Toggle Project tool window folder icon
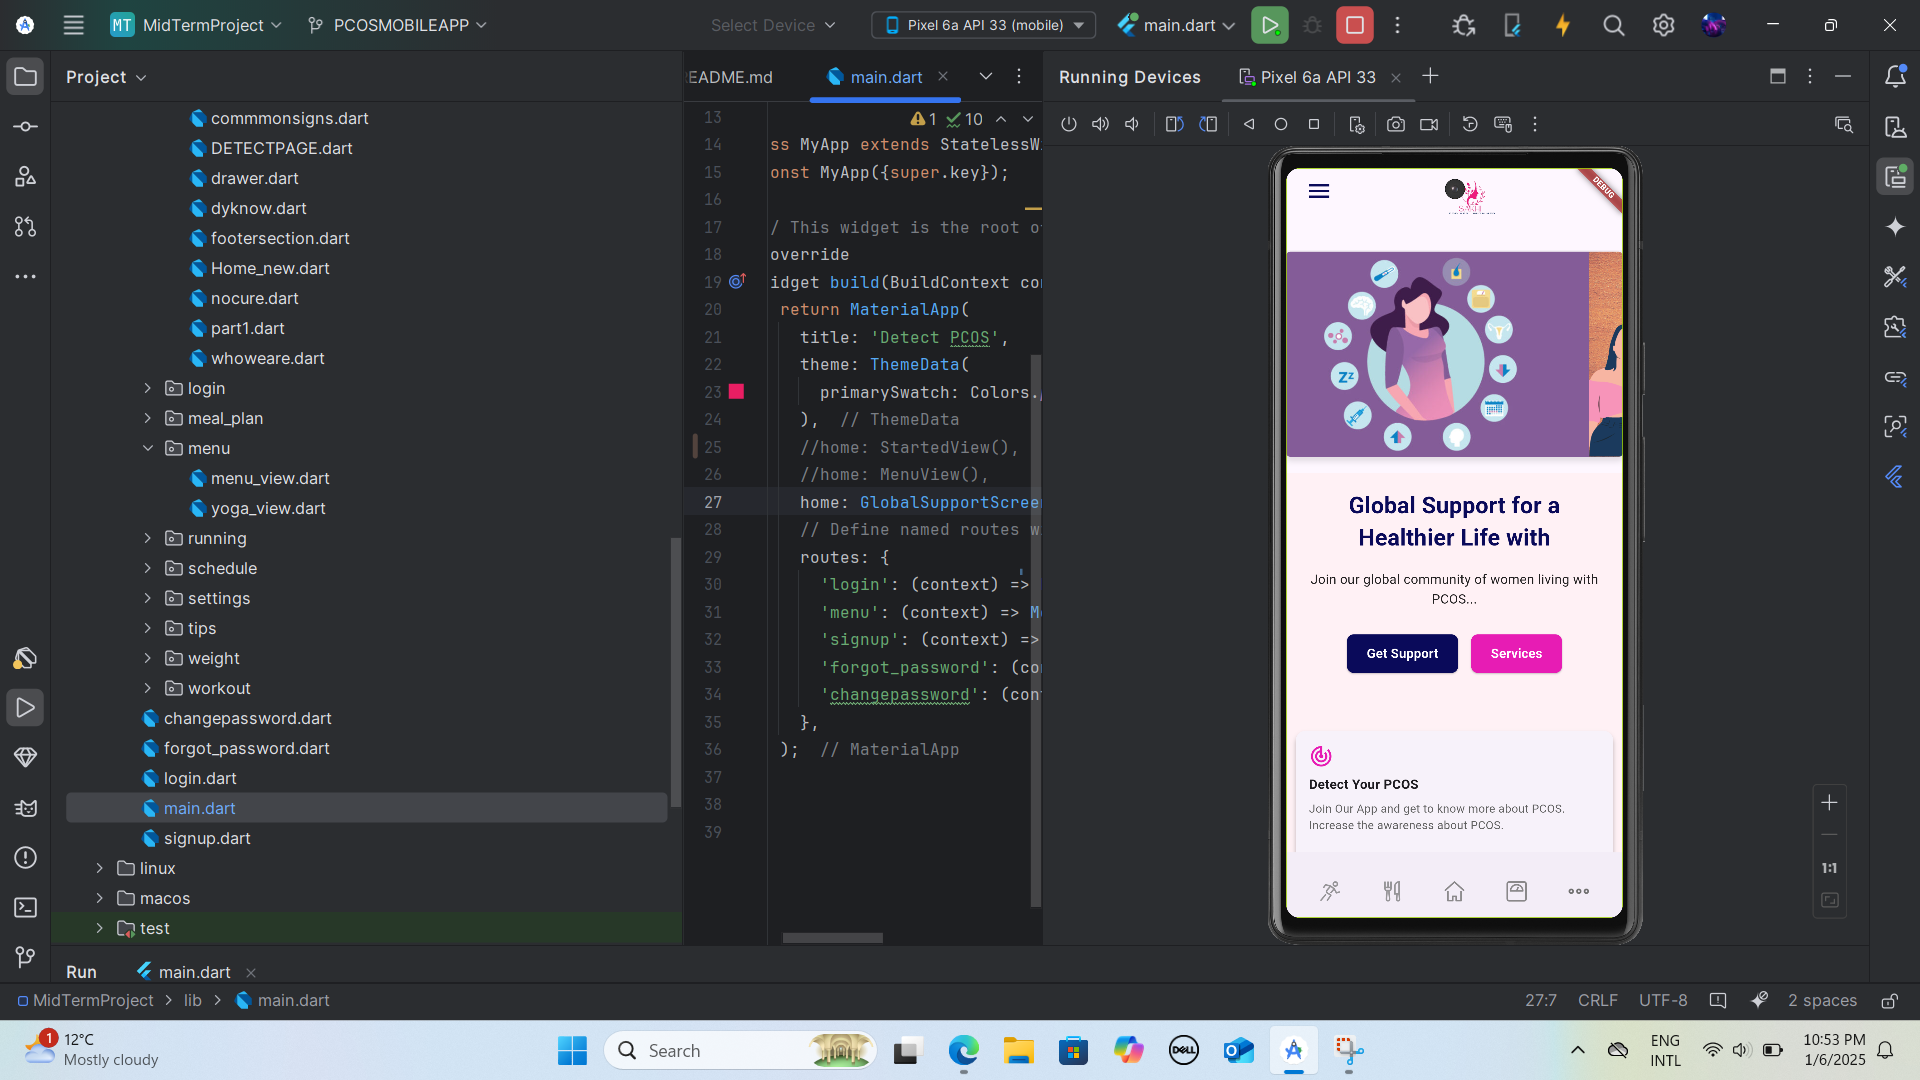 [25, 76]
